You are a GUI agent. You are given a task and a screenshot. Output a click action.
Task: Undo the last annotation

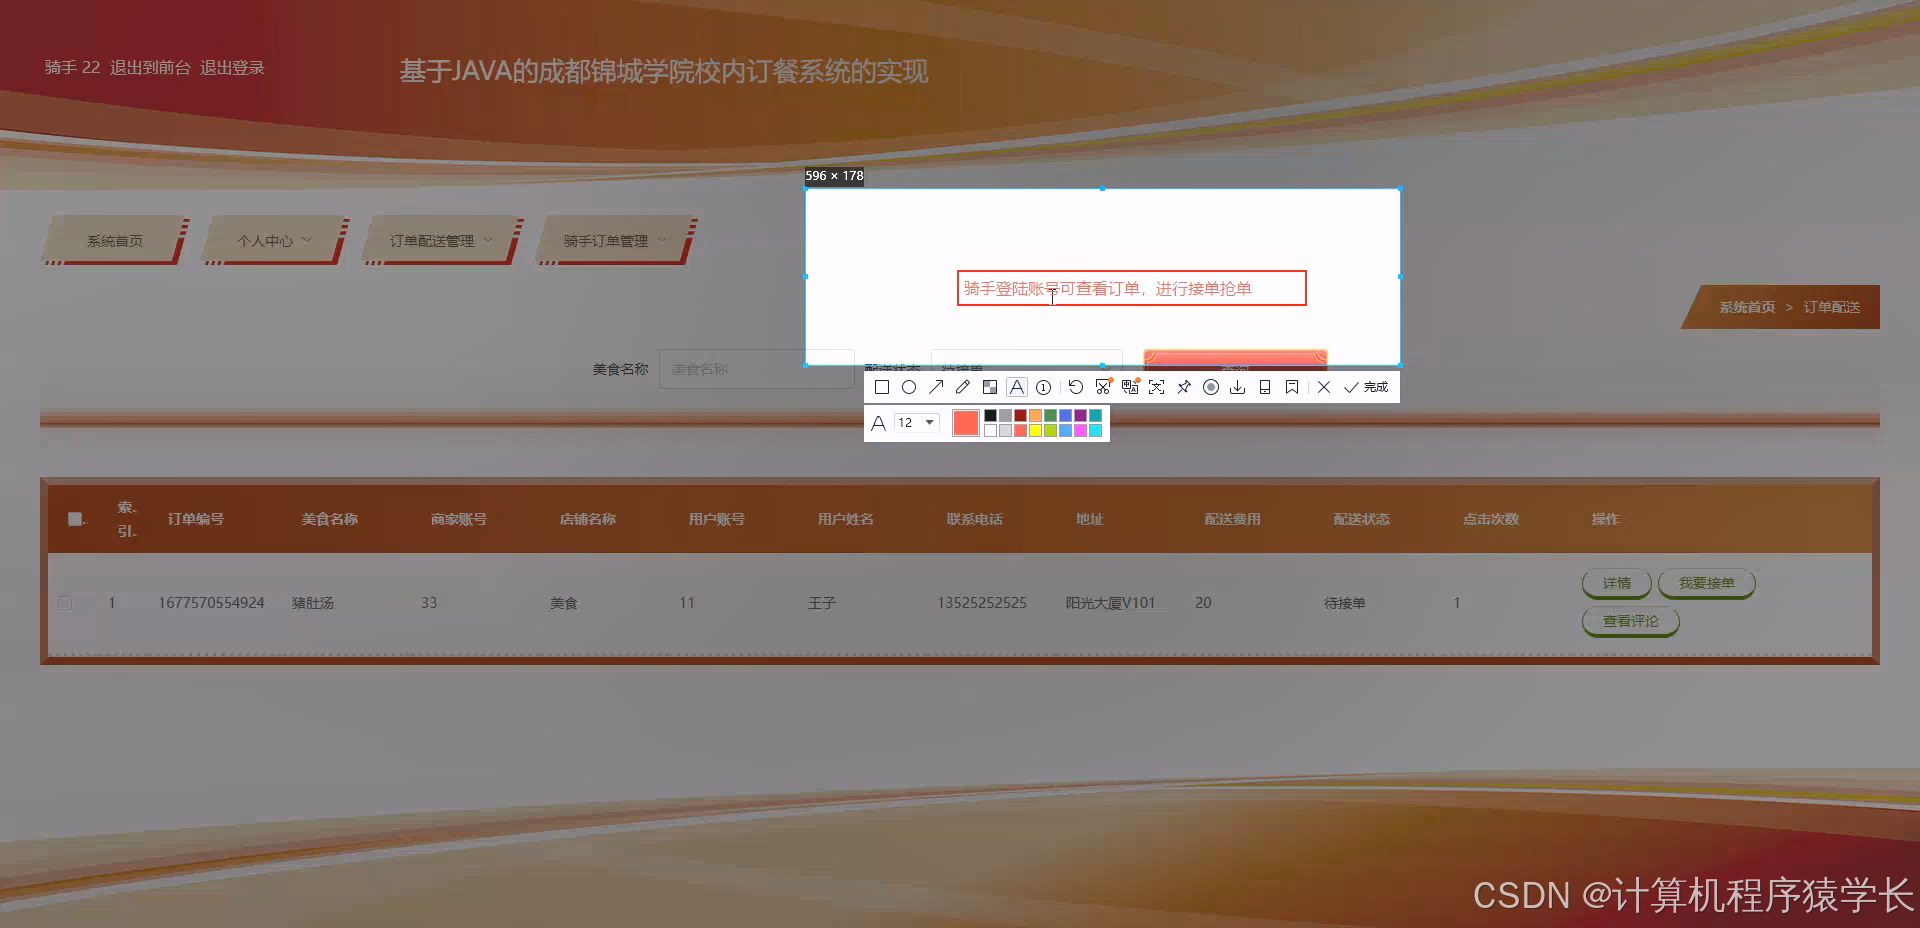pyautogui.click(x=1075, y=387)
